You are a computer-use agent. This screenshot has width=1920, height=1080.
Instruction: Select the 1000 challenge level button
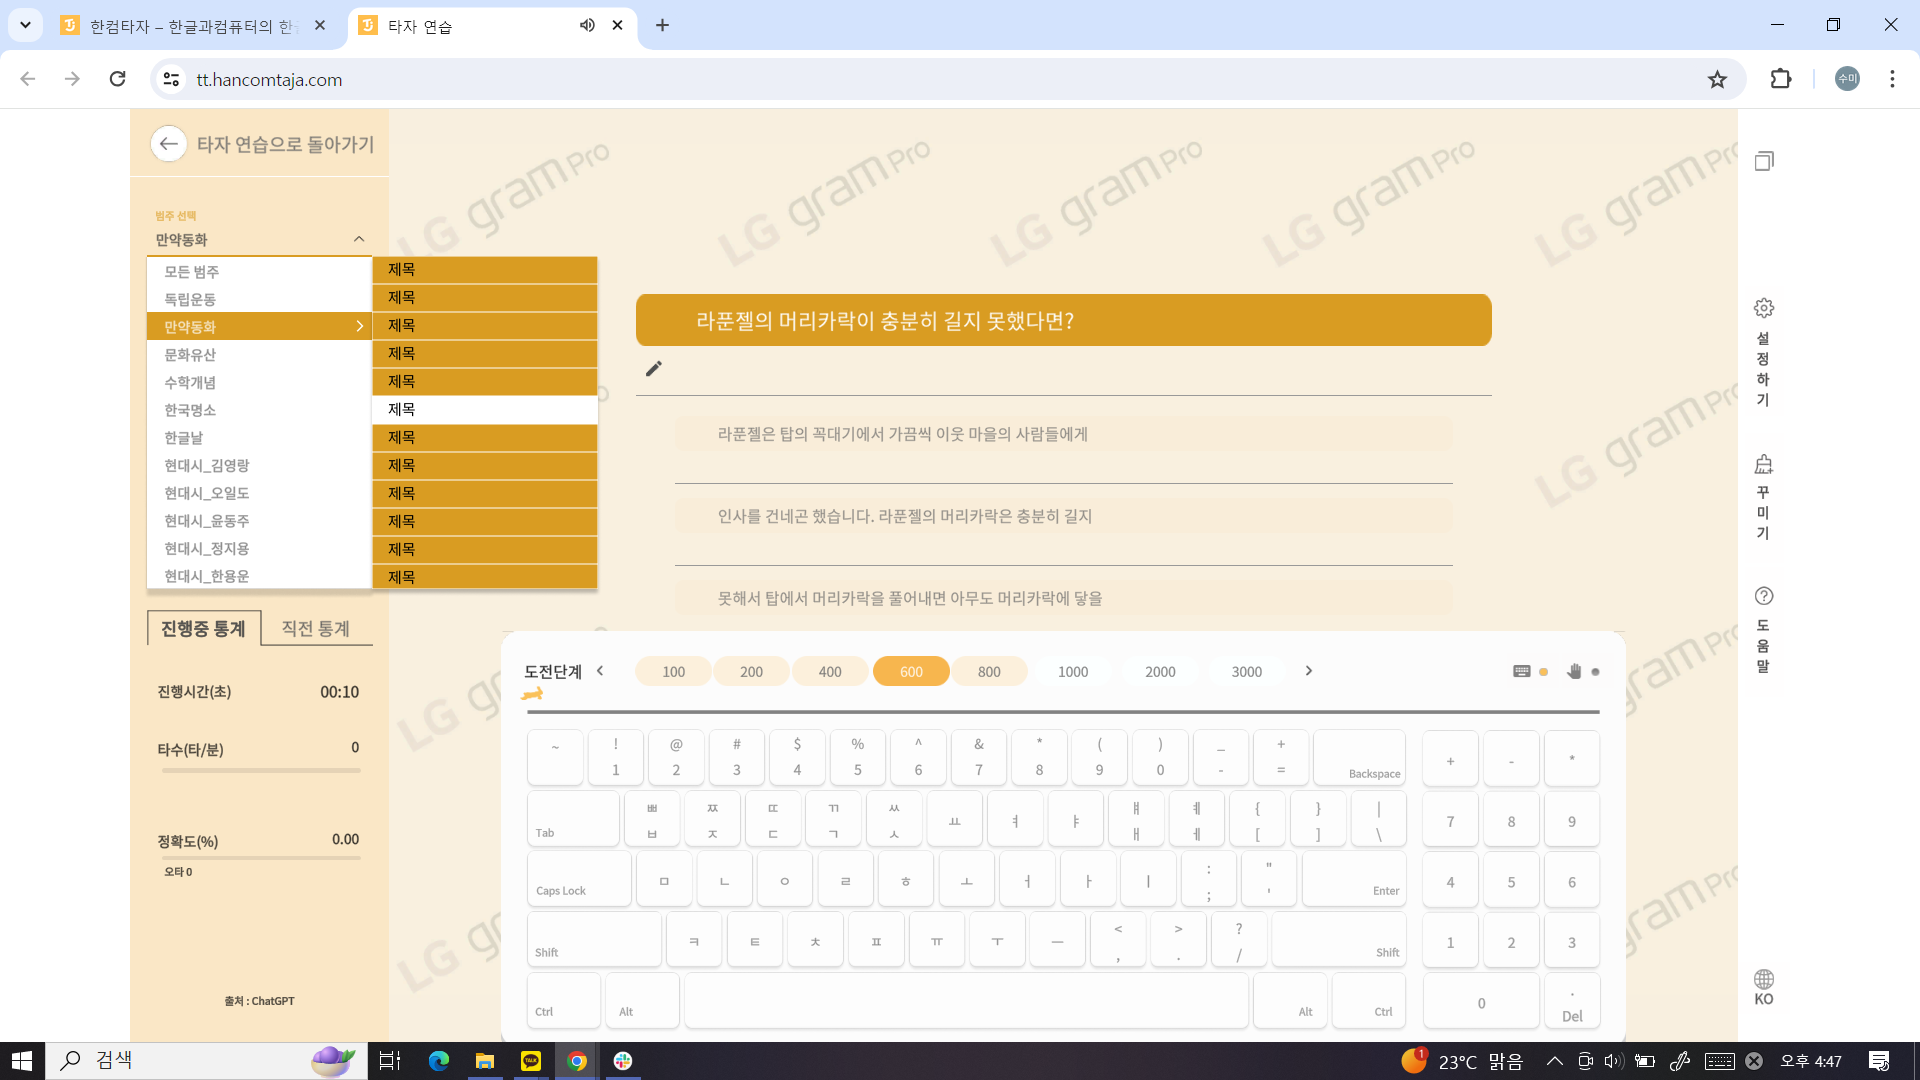click(x=1072, y=671)
